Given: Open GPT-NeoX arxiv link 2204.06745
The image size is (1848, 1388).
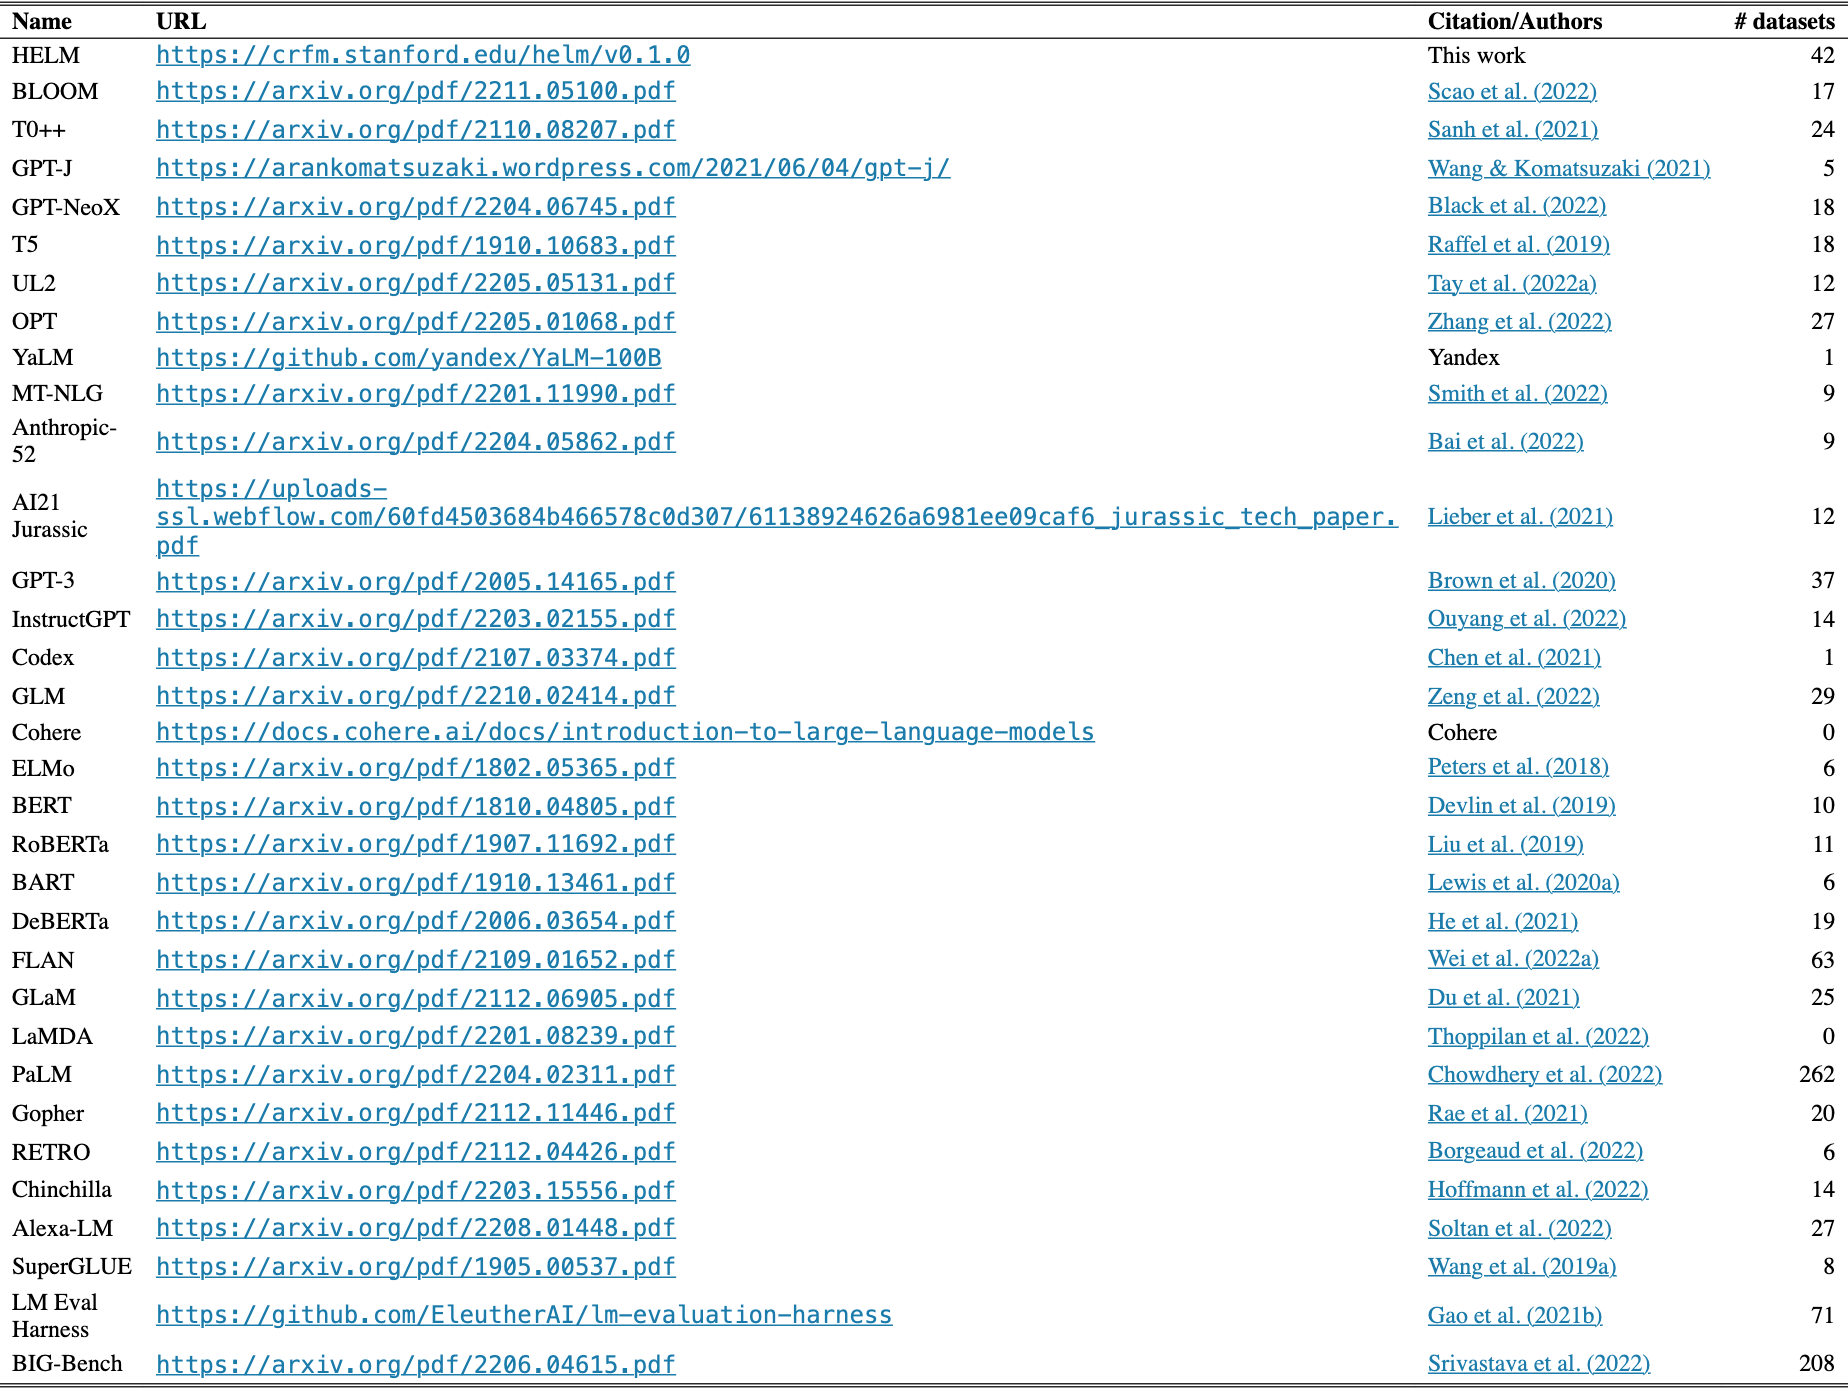Looking at the screenshot, I should click(x=416, y=207).
